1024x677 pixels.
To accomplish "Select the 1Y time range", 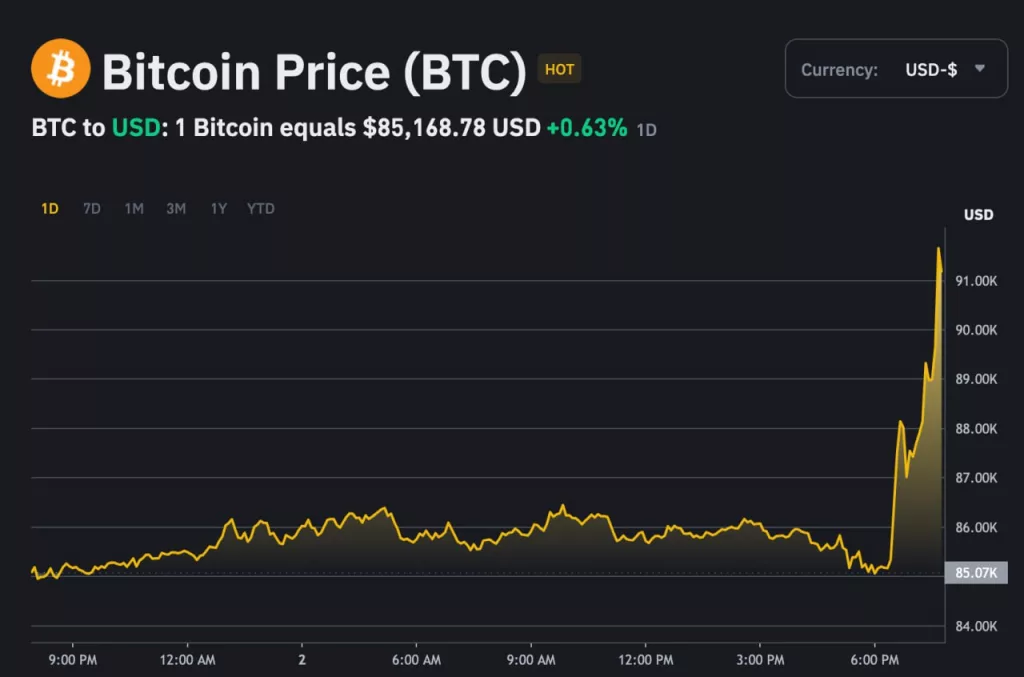I will click(218, 209).
